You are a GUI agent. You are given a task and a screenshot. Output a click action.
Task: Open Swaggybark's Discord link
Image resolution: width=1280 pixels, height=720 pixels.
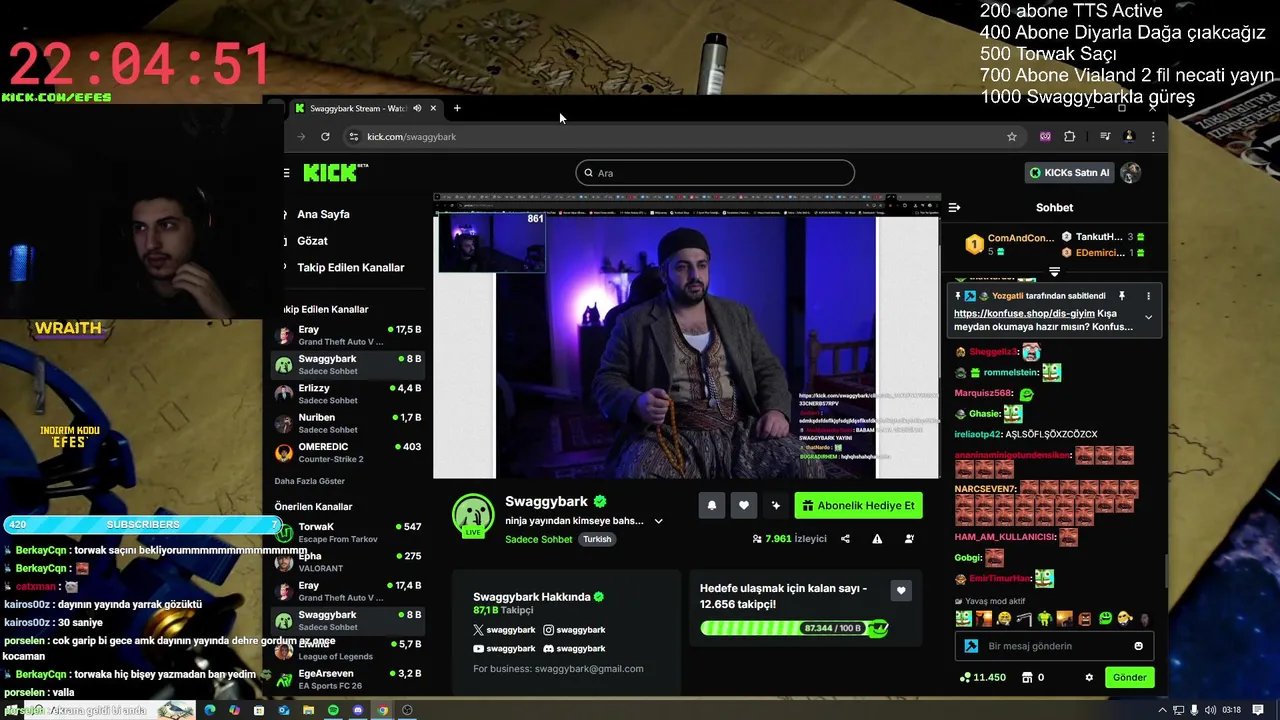(574, 648)
